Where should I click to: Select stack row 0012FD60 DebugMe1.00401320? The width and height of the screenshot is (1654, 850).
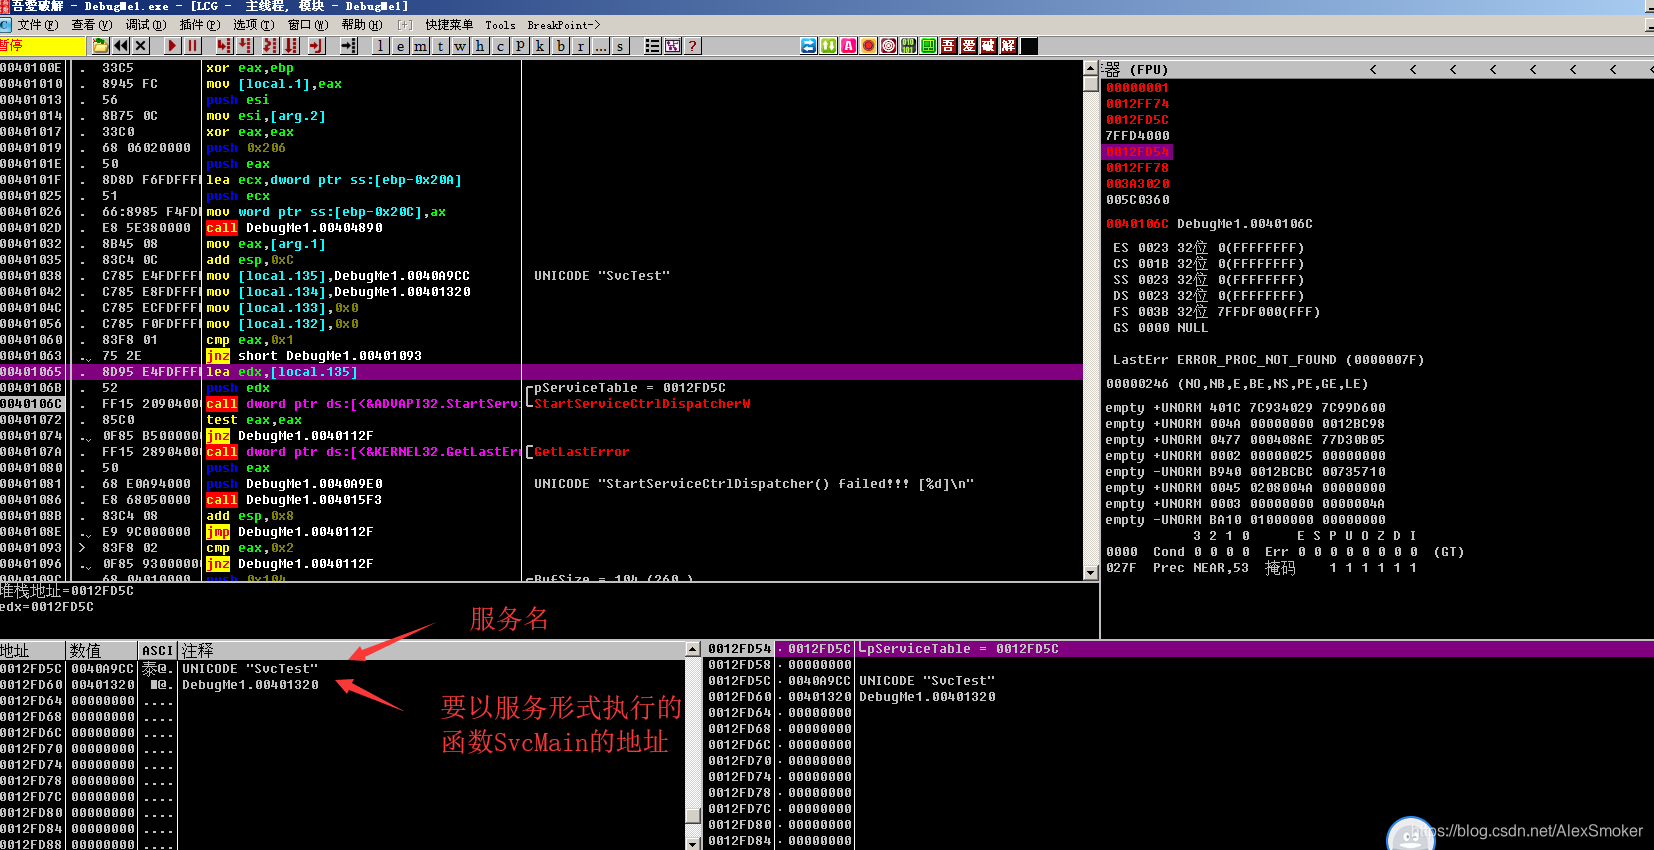click(1178, 697)
